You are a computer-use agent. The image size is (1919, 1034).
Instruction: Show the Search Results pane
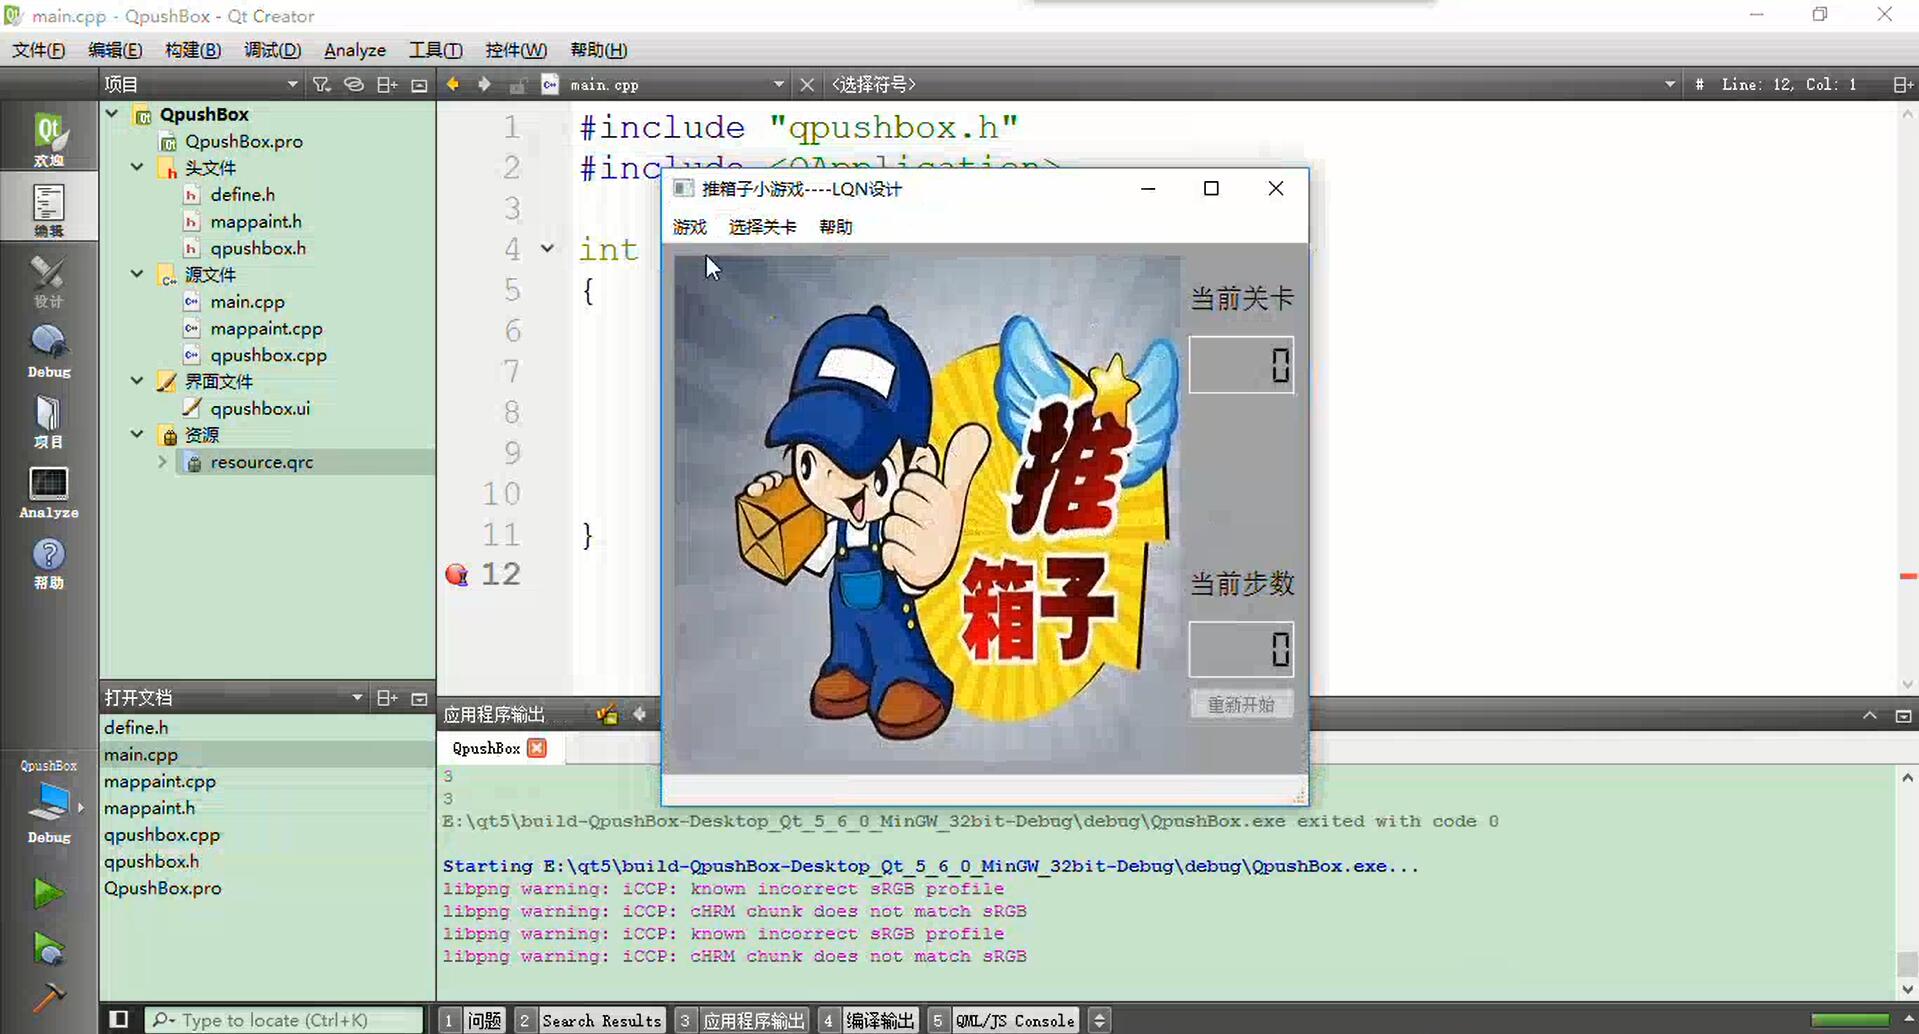(590, 1020)
